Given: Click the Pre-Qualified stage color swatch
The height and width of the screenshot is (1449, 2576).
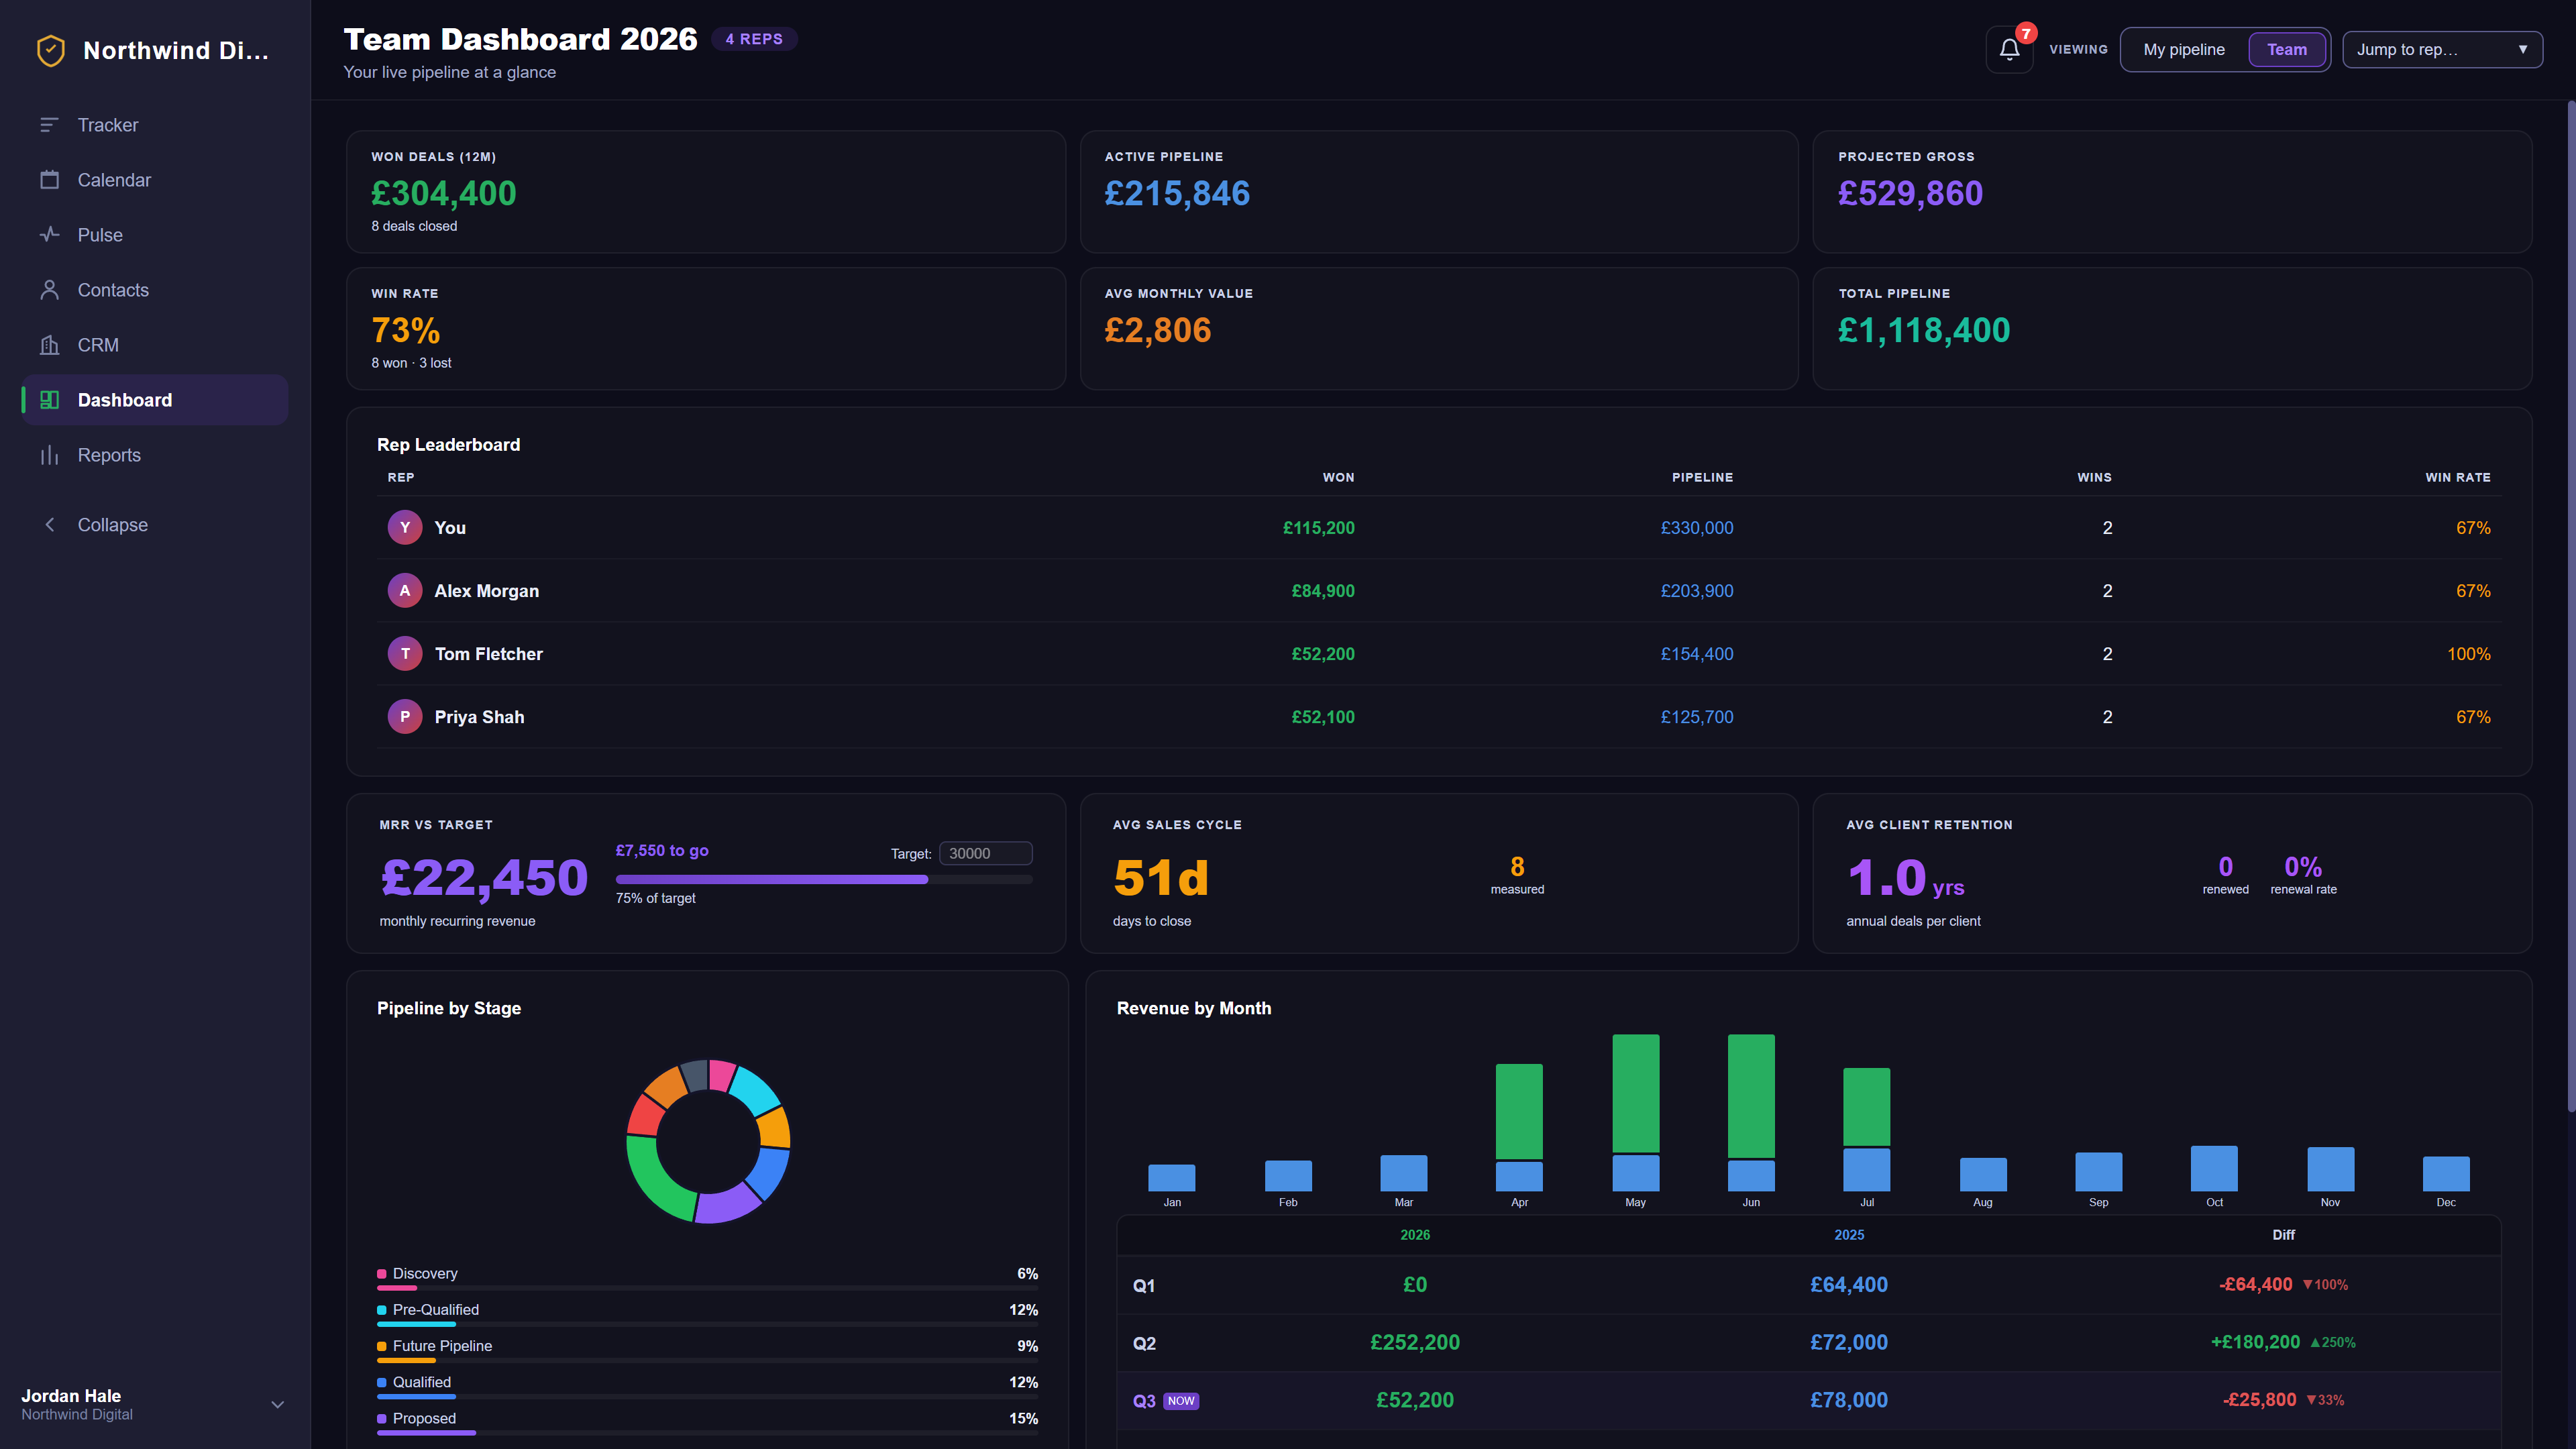Looking at the screenshot, I should [381, 1309].
